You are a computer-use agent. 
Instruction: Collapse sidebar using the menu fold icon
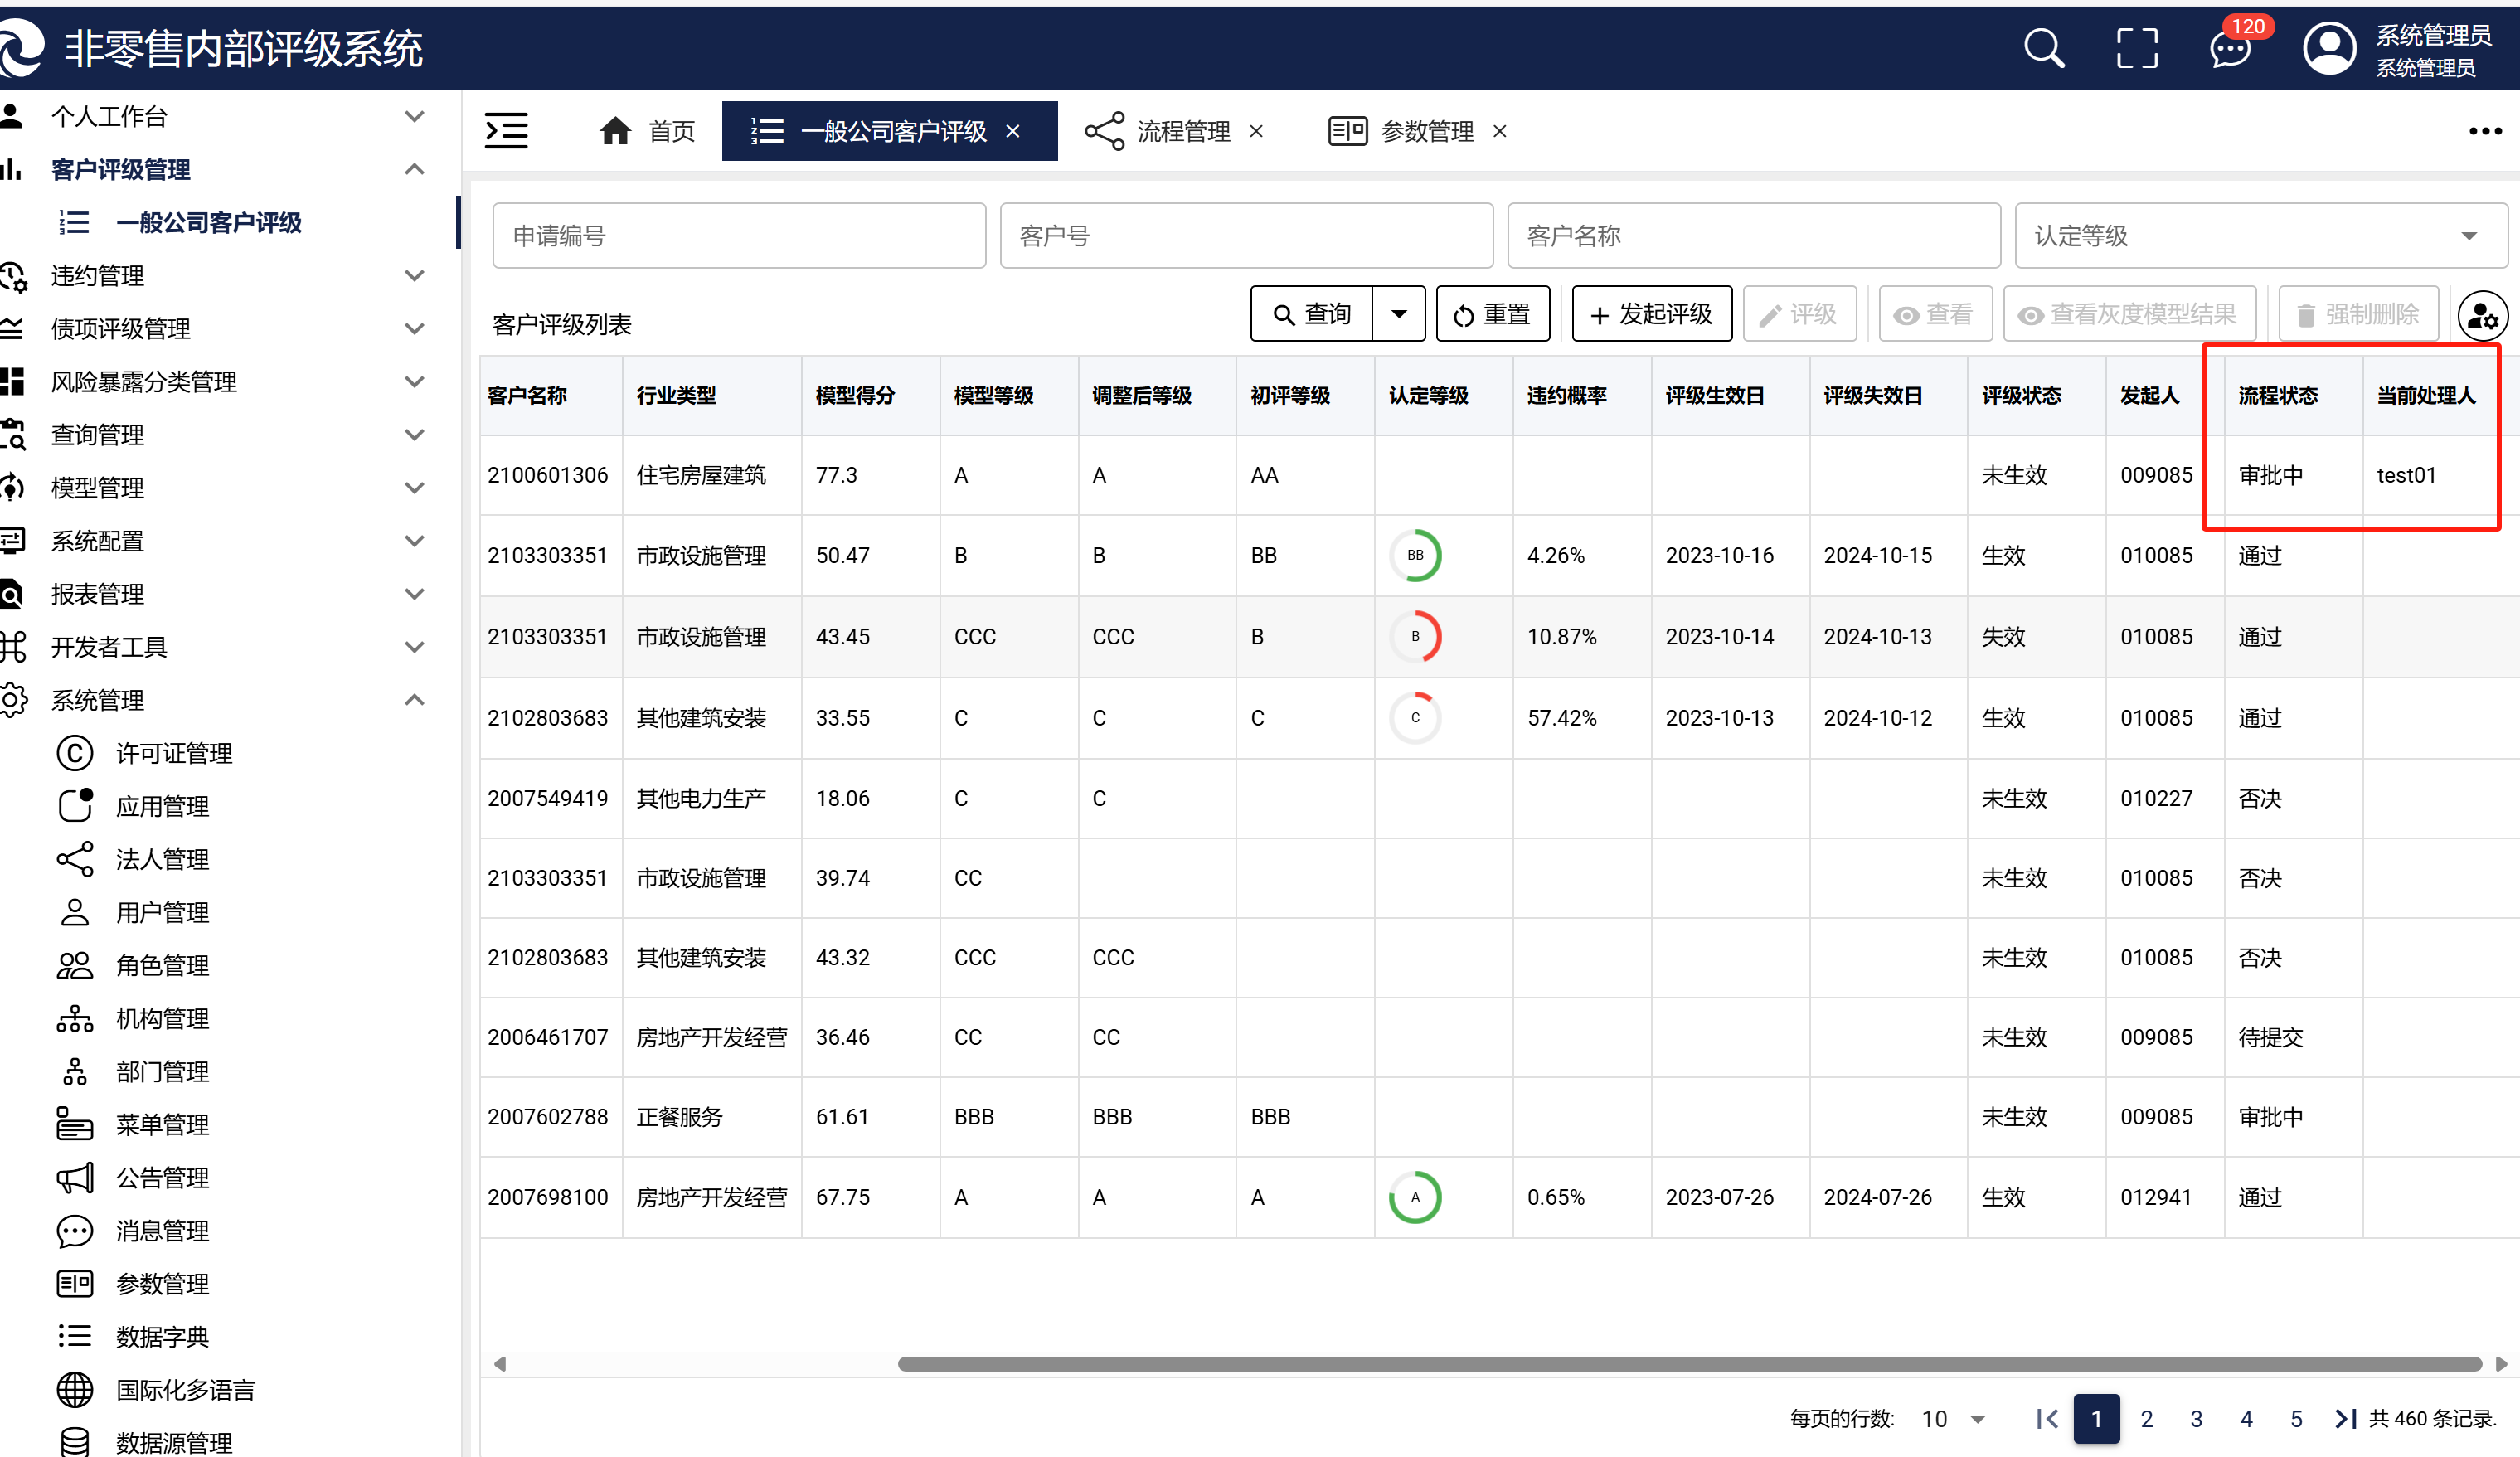506,131
